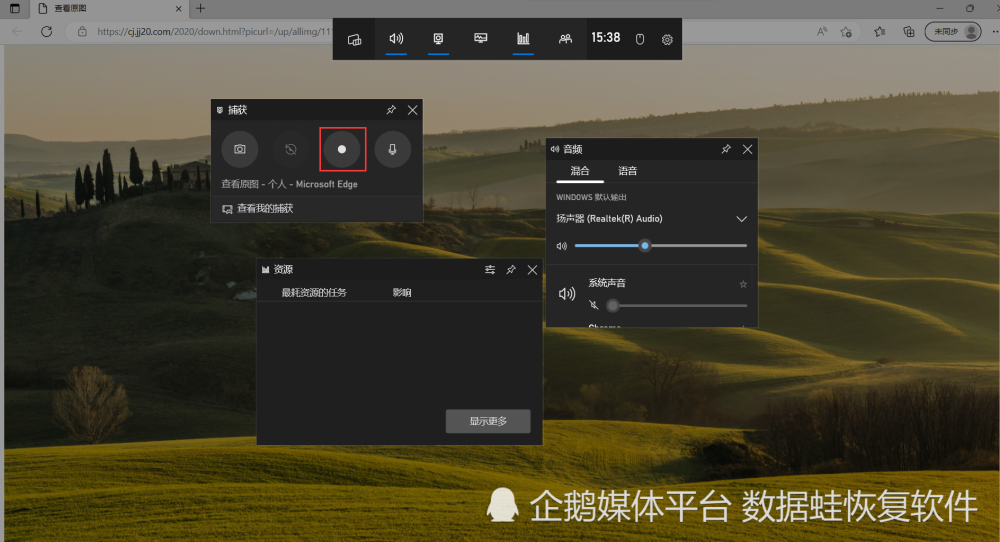Switch to the 语音 tab
This screenshot has width=1000, height=542.
point(628,171)
